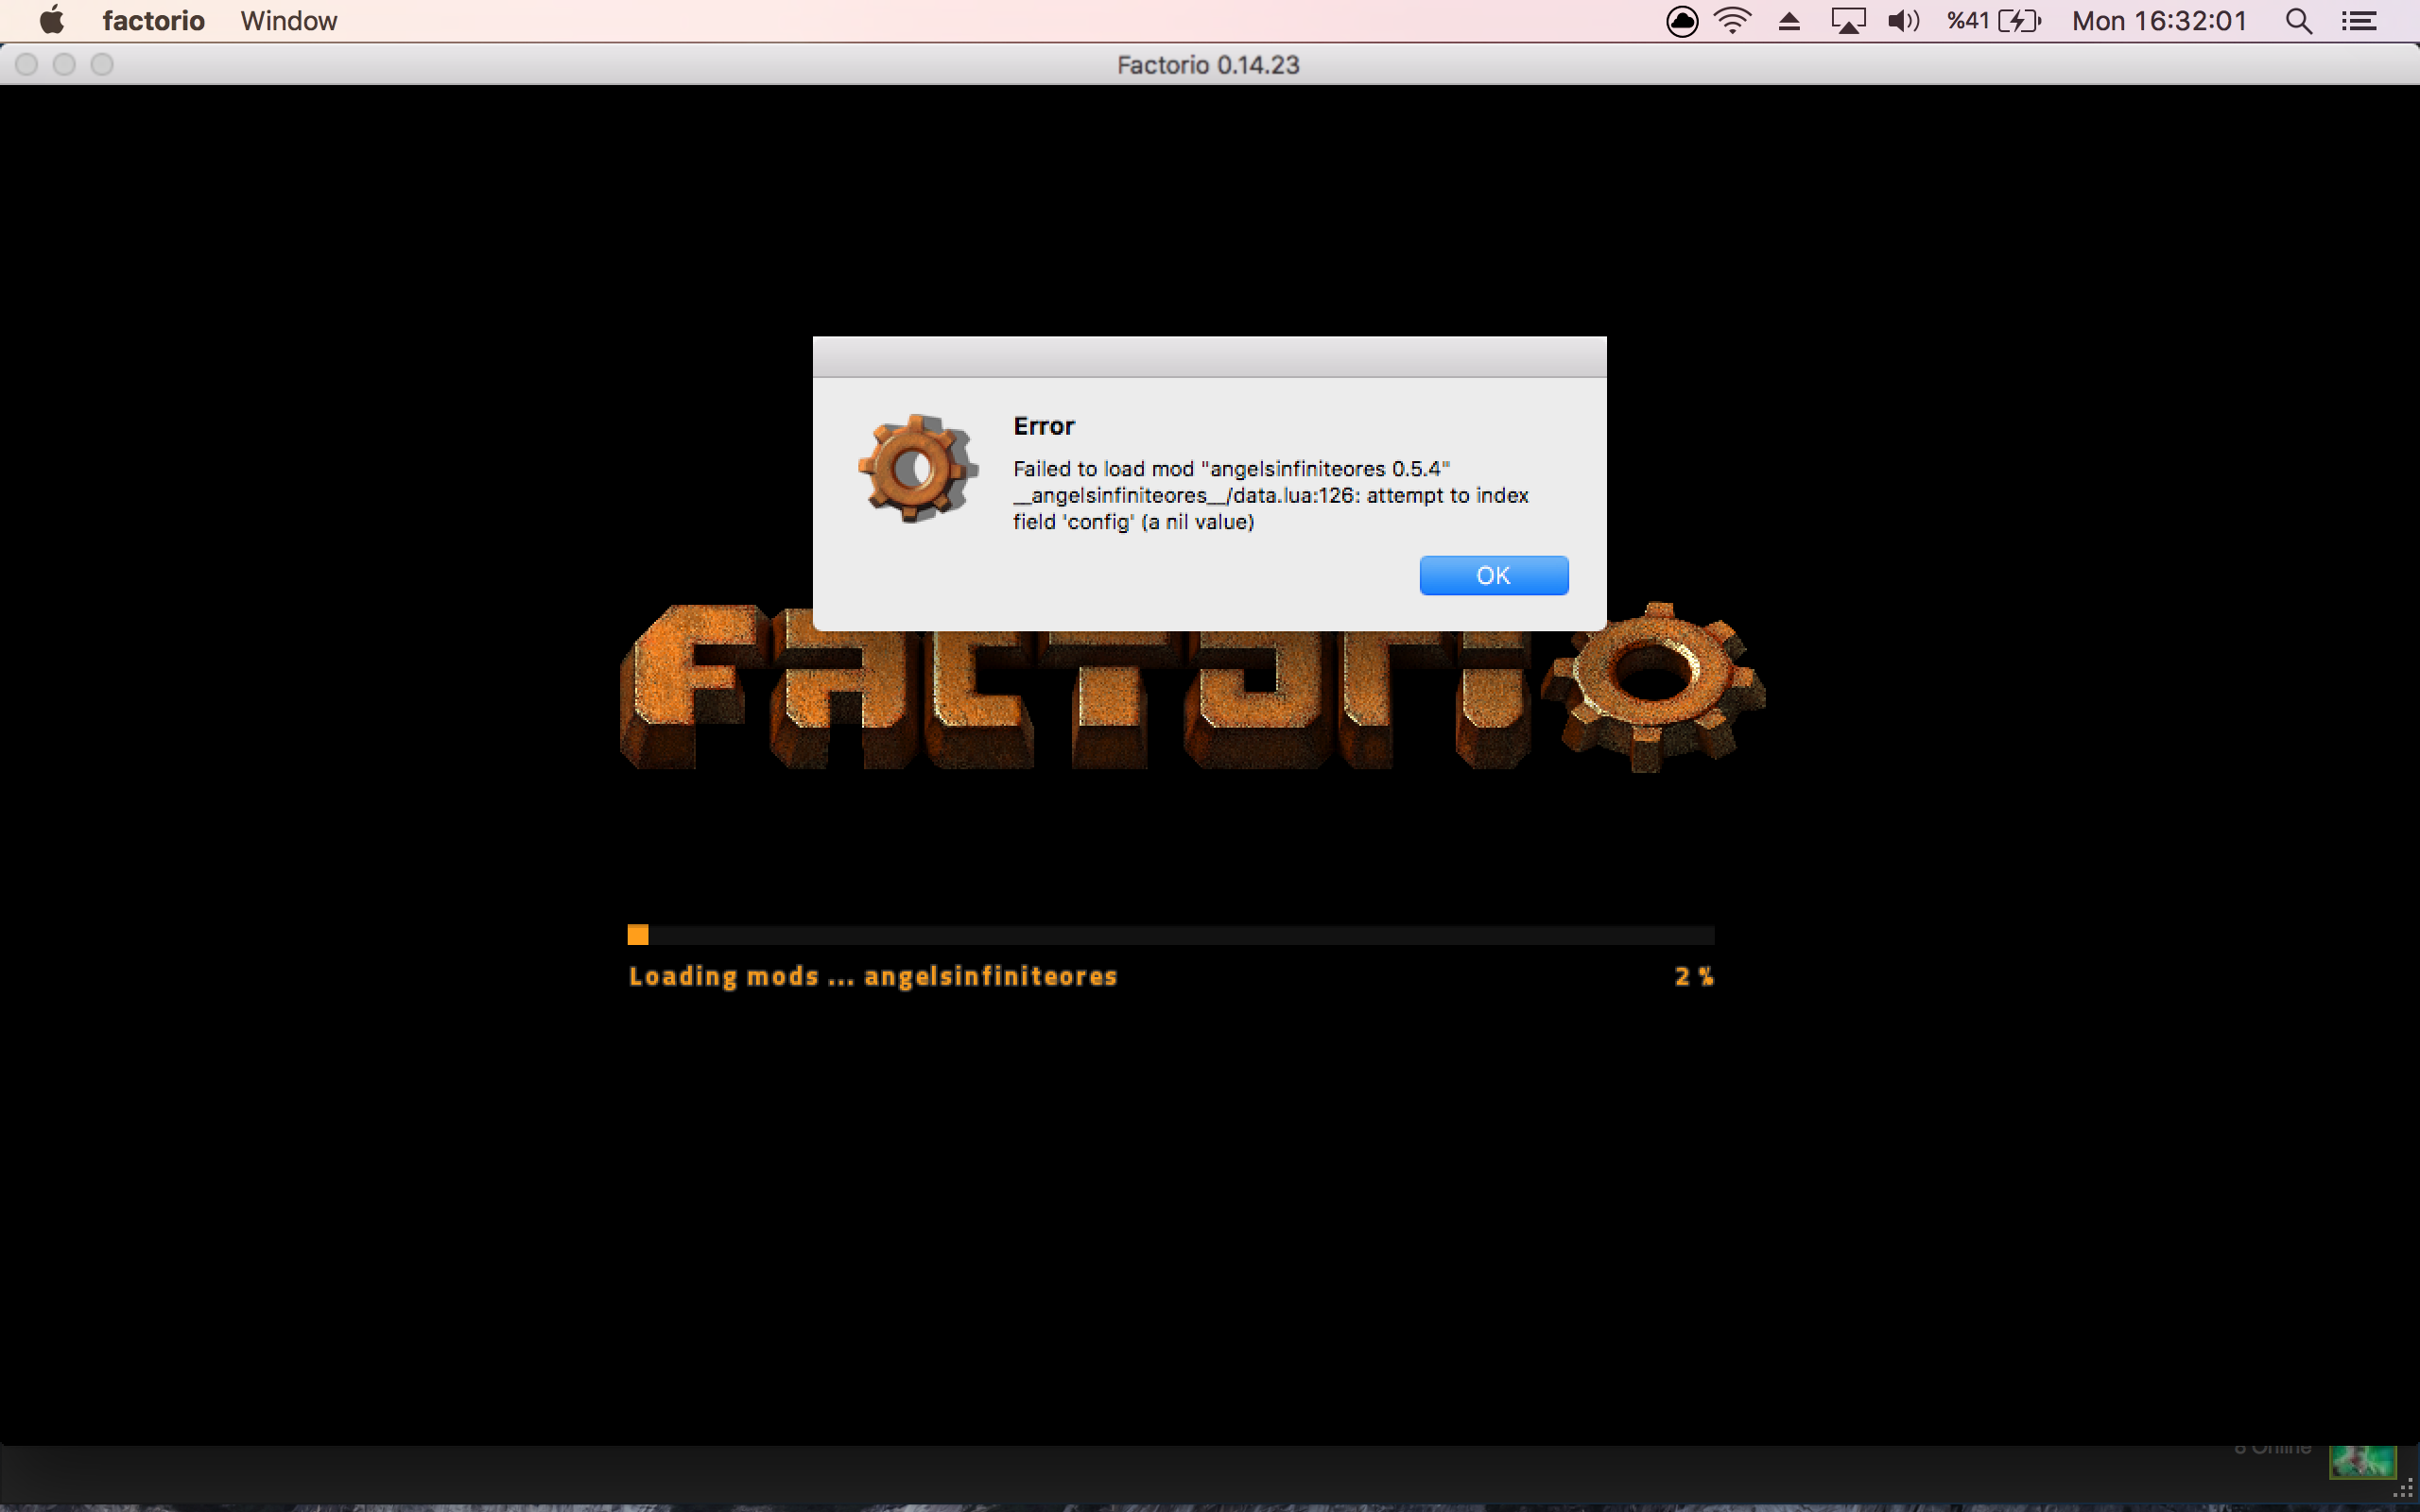Close the Factorio window with red button
Screen dimensions: 2420x1512
tap(27, 65)
